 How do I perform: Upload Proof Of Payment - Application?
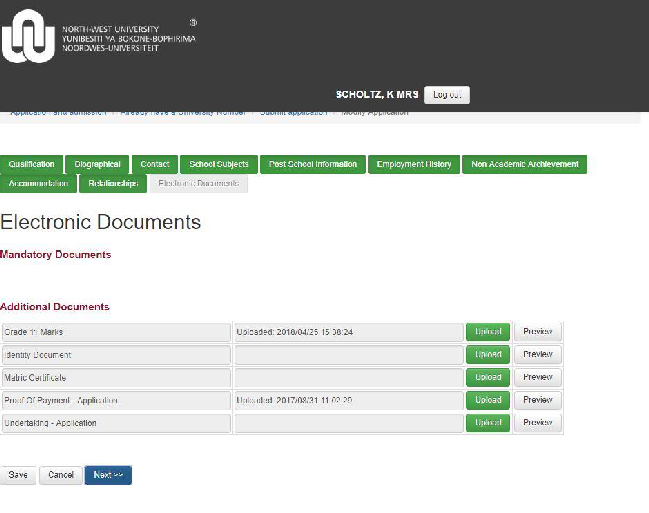[x=488, y=400]
